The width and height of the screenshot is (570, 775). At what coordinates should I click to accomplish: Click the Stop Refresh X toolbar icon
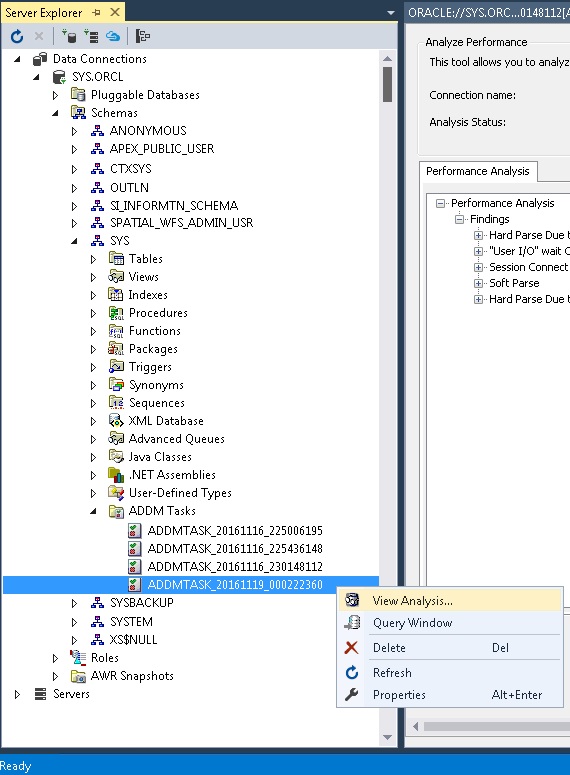pos(39,36)
